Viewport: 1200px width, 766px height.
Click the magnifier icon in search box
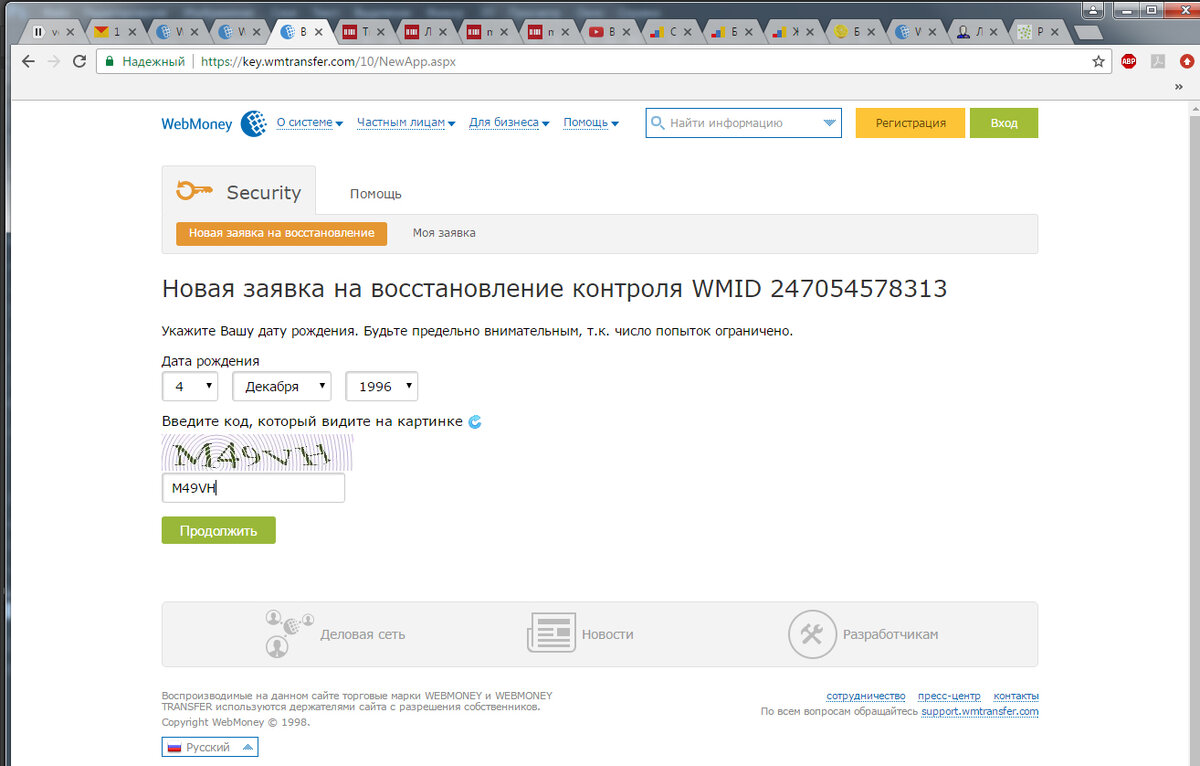tap(658, 123)
